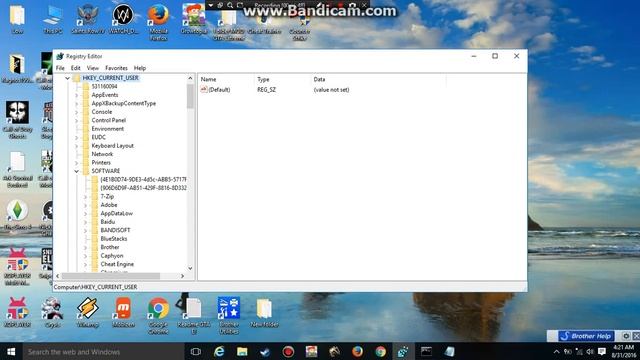Select the {4E1B0D74 GUID key
The width and height of the screenshot is (640, 360).
click(x=143, y=180)
